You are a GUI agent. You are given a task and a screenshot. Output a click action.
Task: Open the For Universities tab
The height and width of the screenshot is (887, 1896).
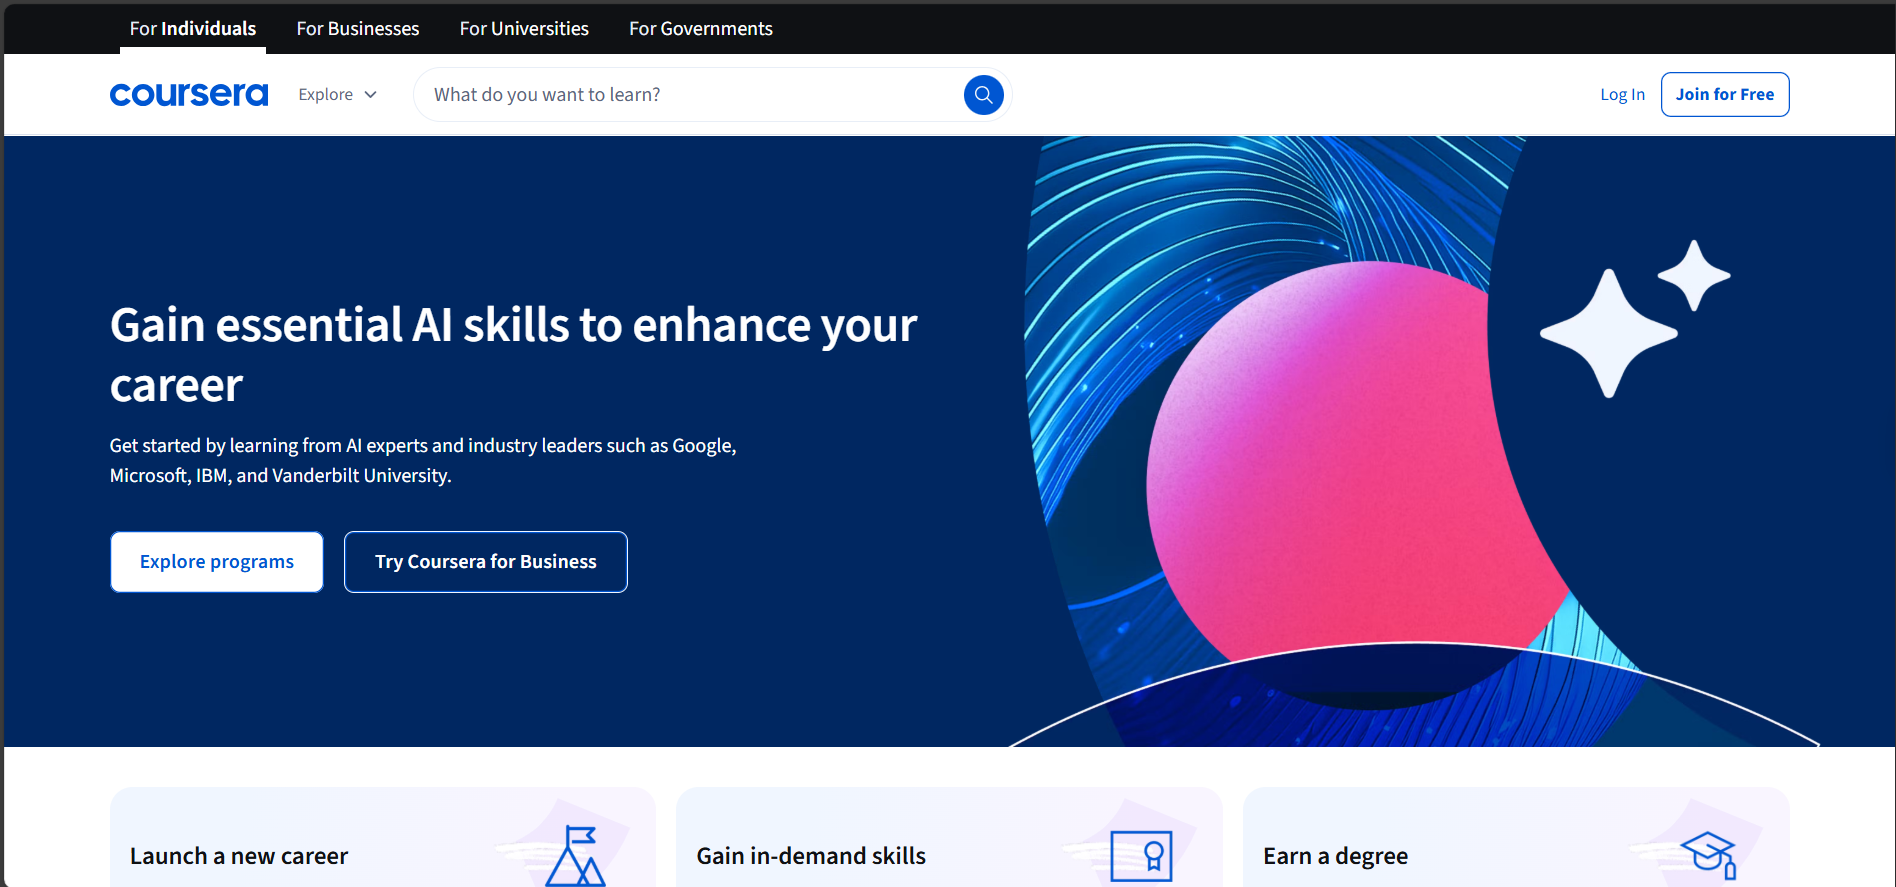(x=524, y=29)
